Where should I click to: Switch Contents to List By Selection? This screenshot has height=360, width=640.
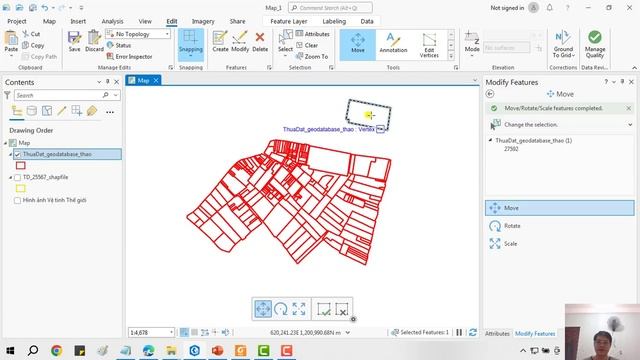(x=47, y=111)
